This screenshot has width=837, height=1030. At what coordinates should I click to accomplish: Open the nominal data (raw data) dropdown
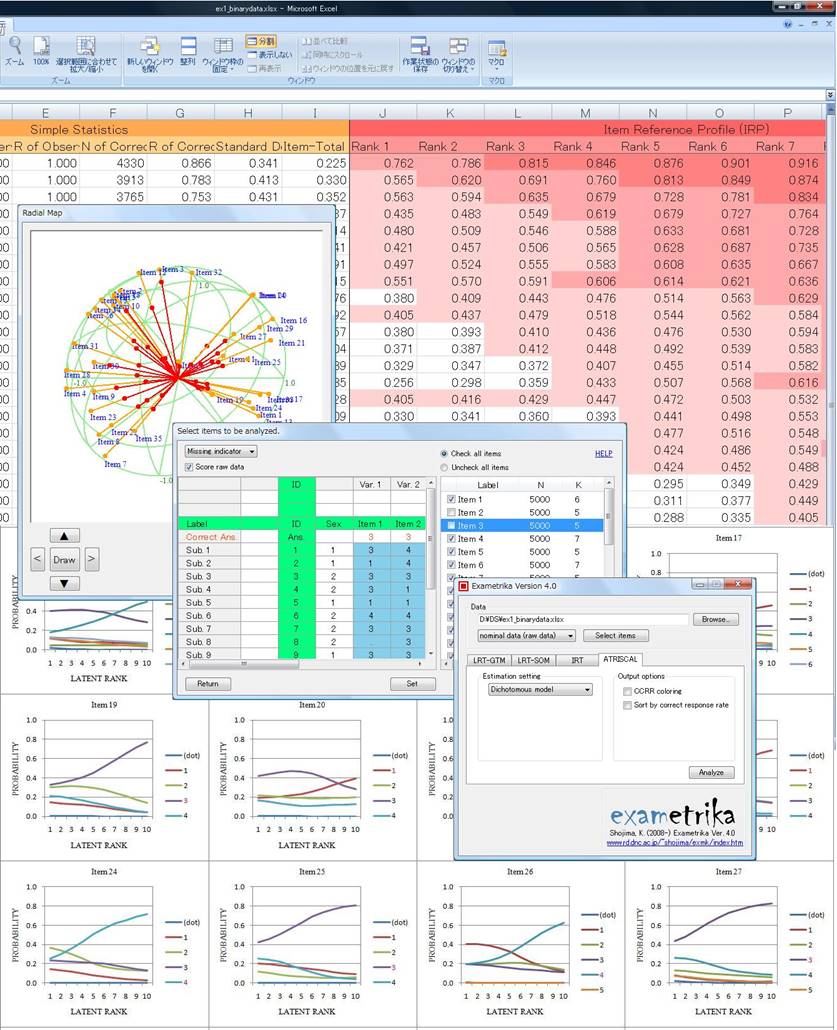tap(527, 635)
